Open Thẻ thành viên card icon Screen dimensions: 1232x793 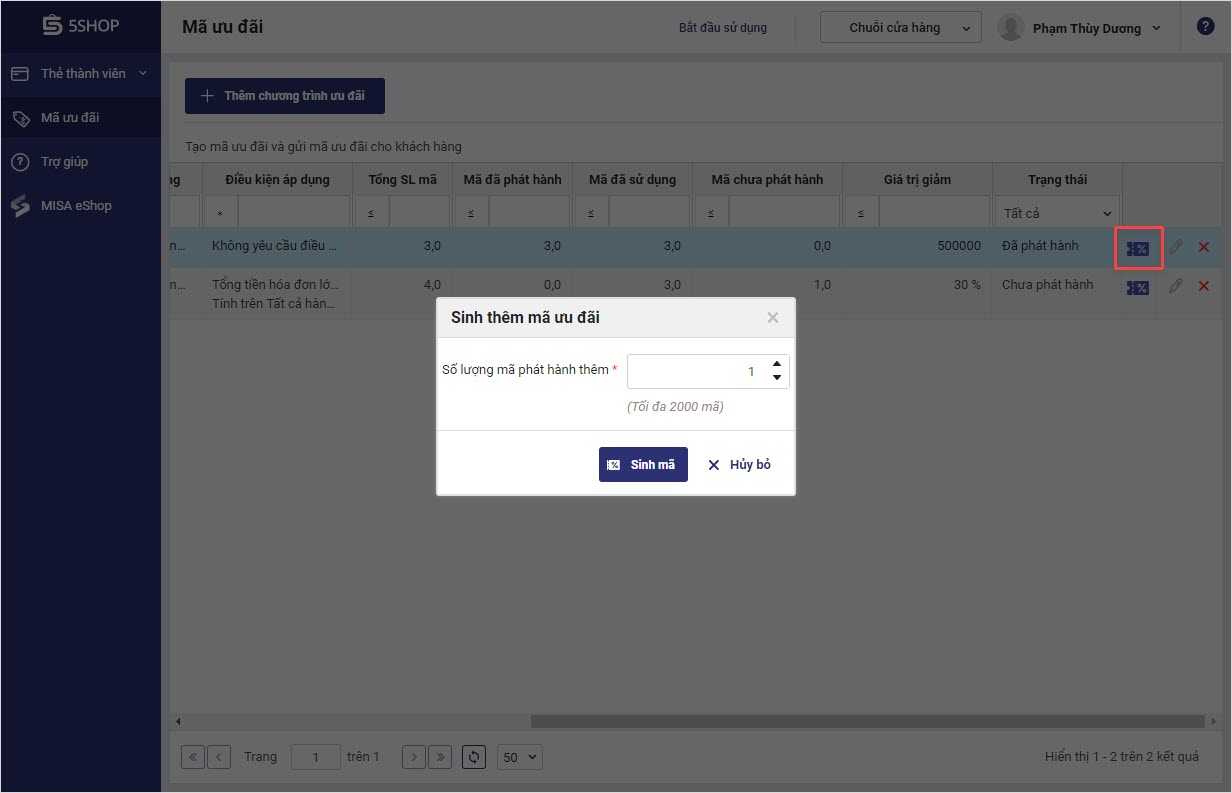coord(19,74)
